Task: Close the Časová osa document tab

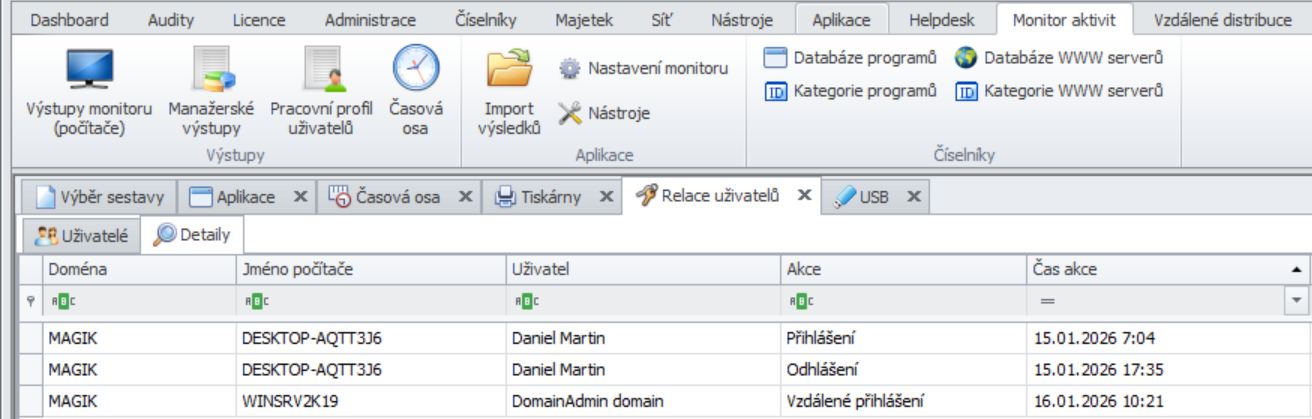Action: click(465, 197)
